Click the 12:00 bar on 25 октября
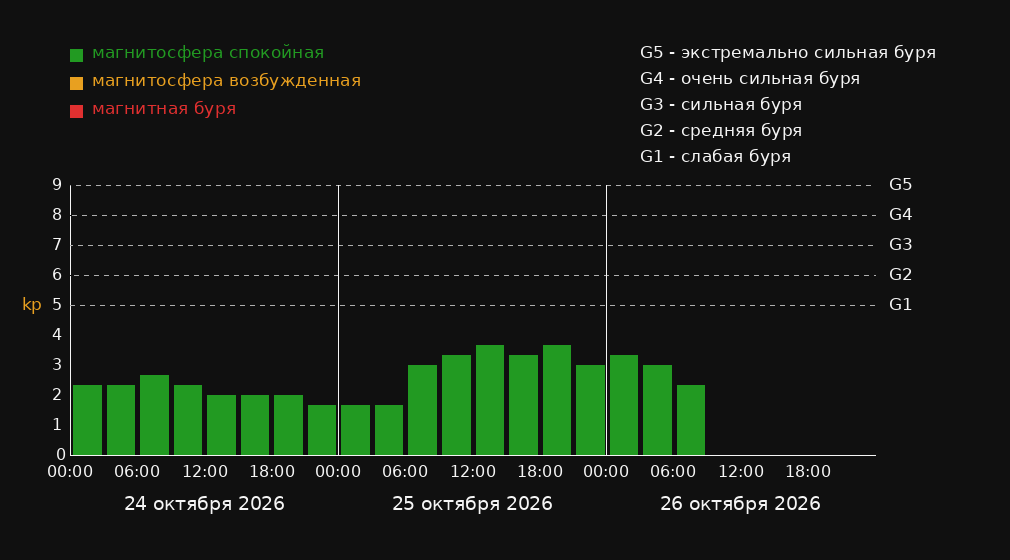Screen dimensions: 1010x560 pyautogui.click(x=490, y=400)
